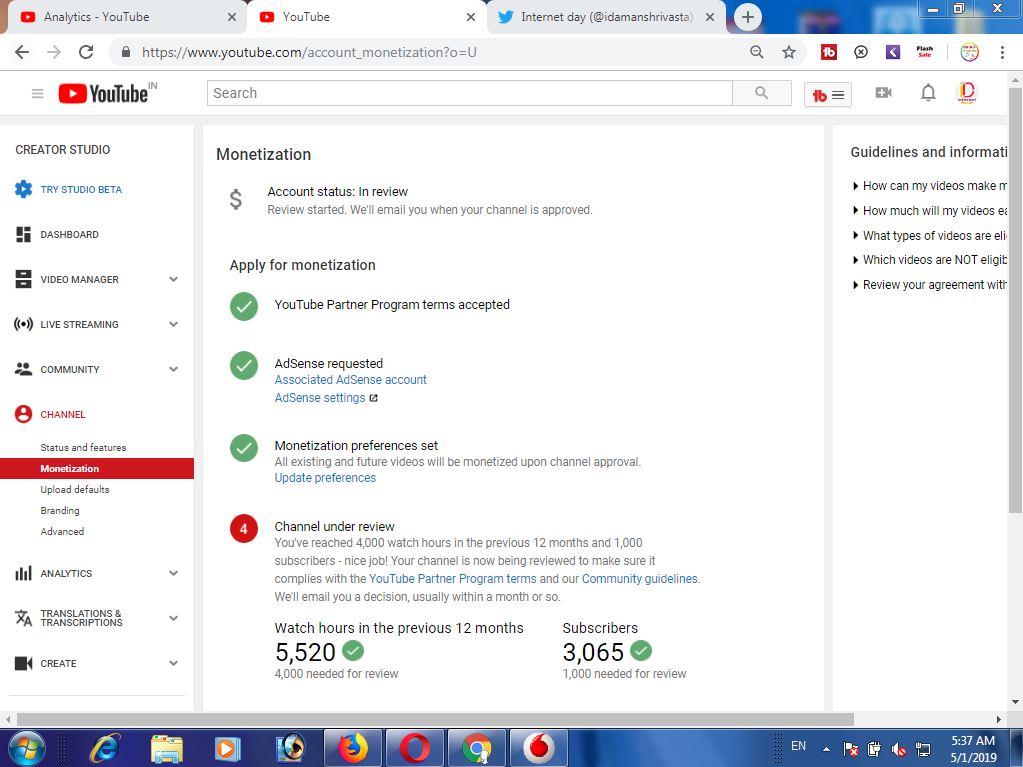
Task: Click the browser address bar URL
Action: pos(309,52)
